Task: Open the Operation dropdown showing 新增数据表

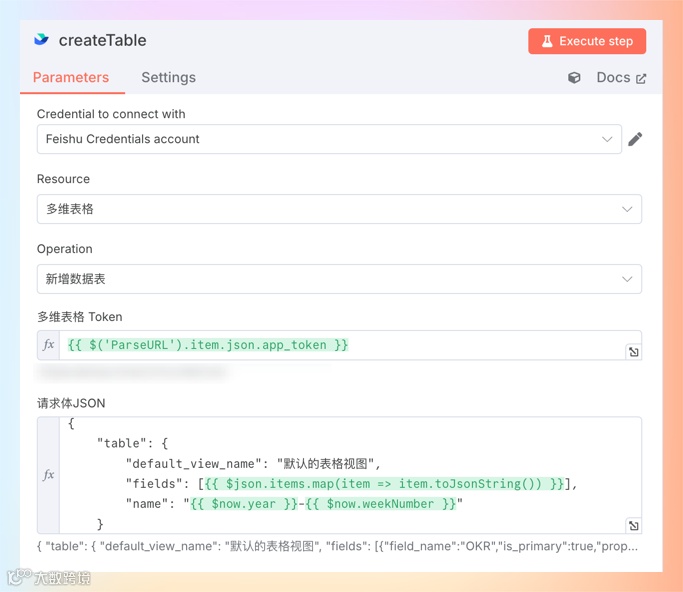Action: (339, 279)
